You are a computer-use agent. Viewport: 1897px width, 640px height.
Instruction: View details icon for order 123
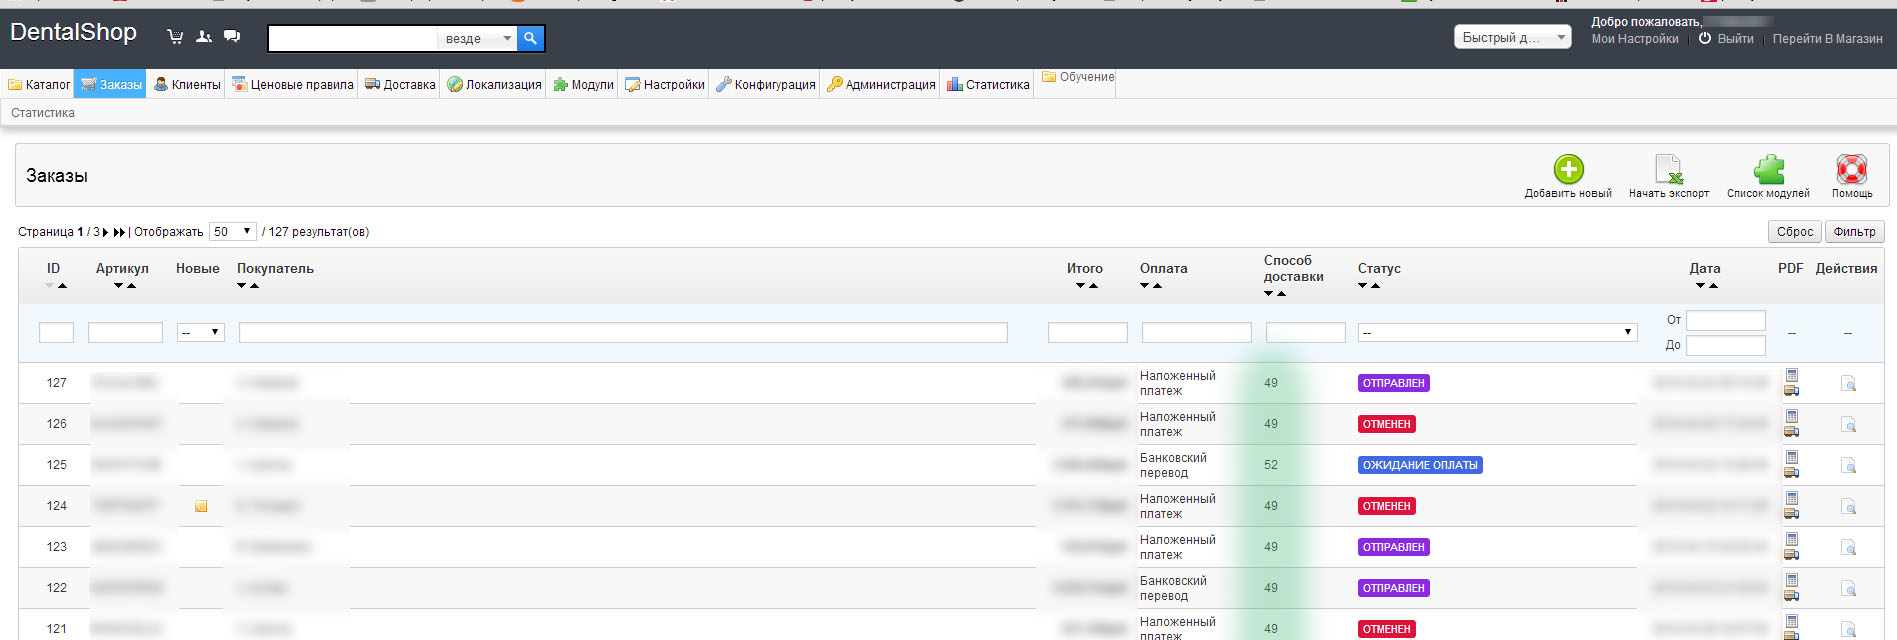(1848, 547)
